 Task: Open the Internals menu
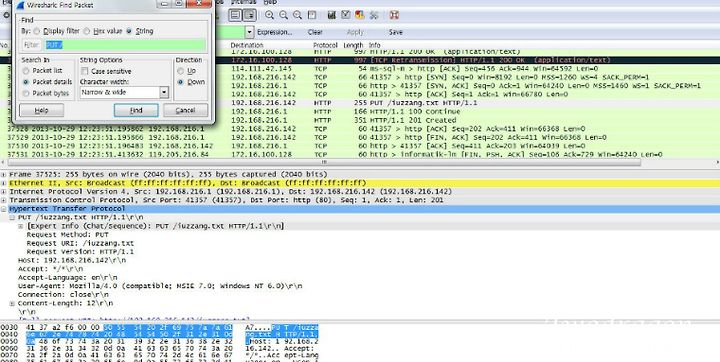[x=244, y=2]
